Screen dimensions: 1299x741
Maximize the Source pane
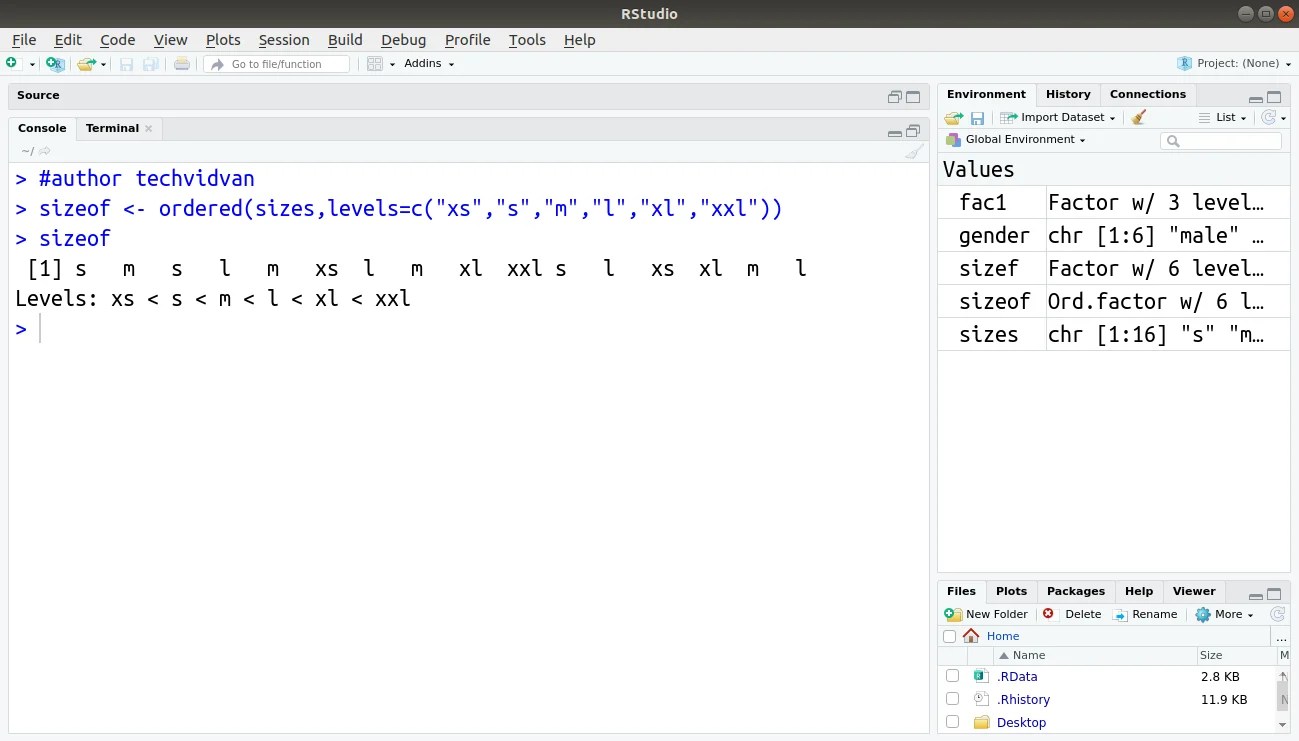pyautogui.click(x=913, y=97)
